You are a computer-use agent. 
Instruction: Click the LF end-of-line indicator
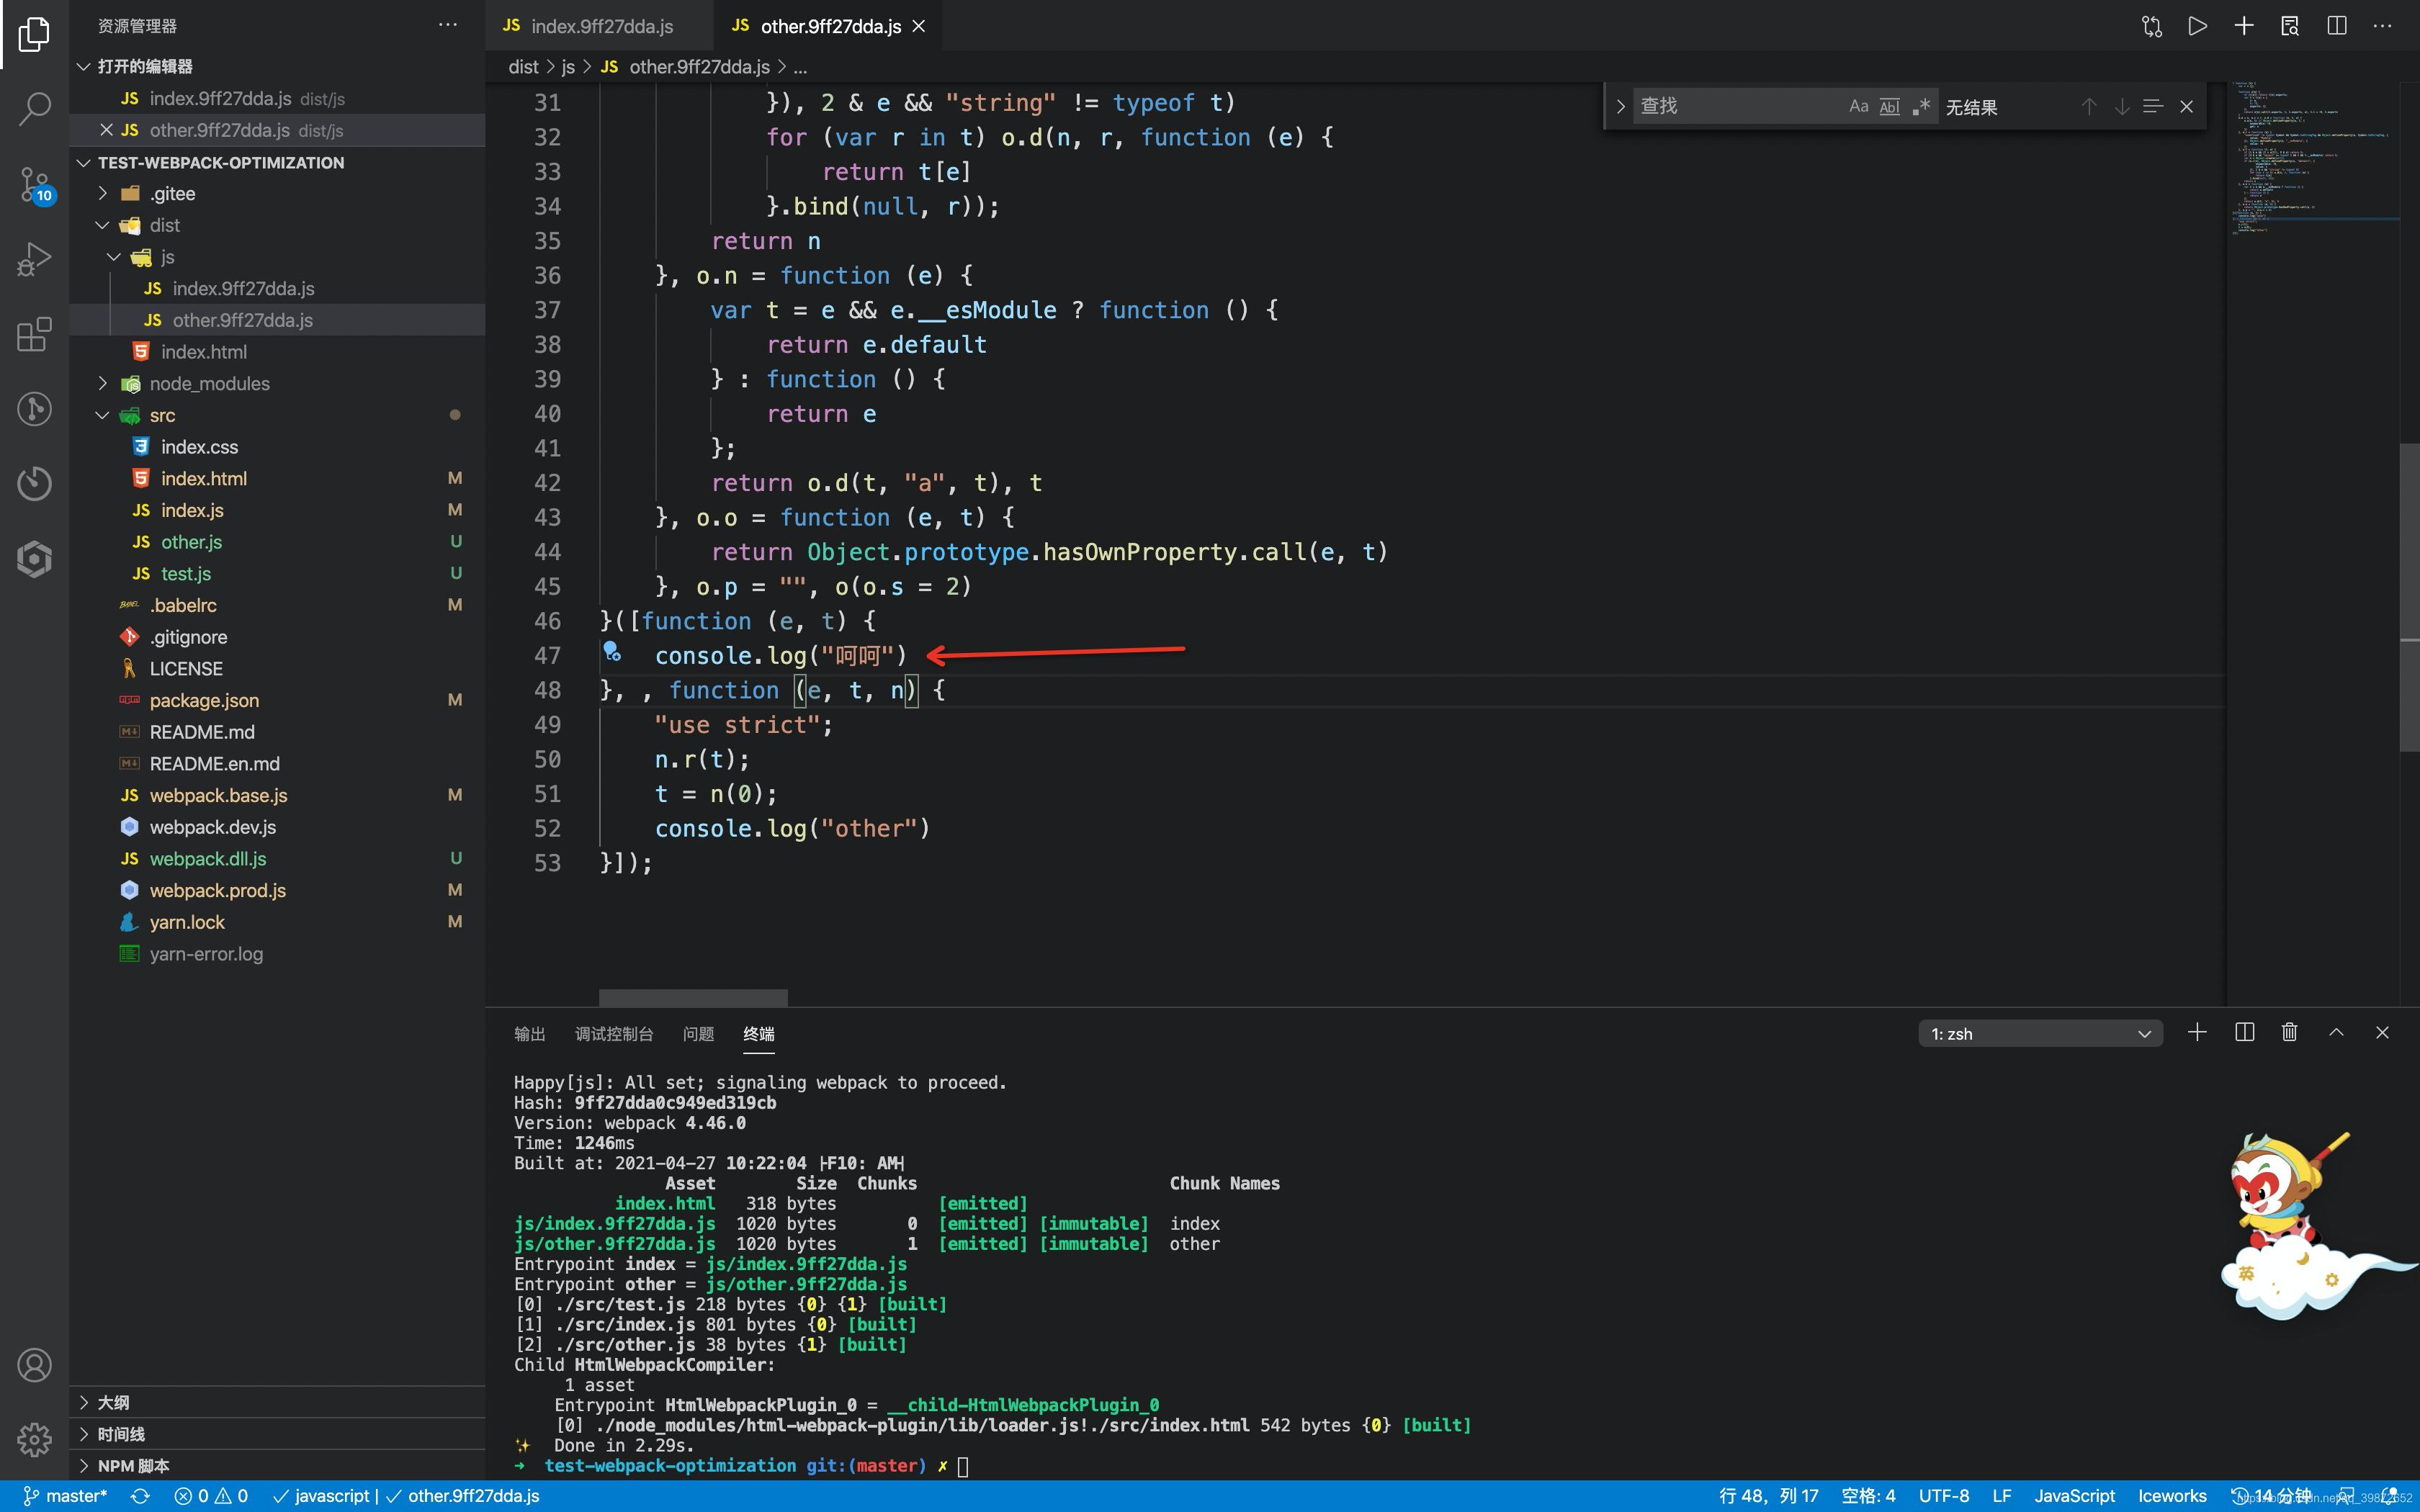[2002, 1496]
